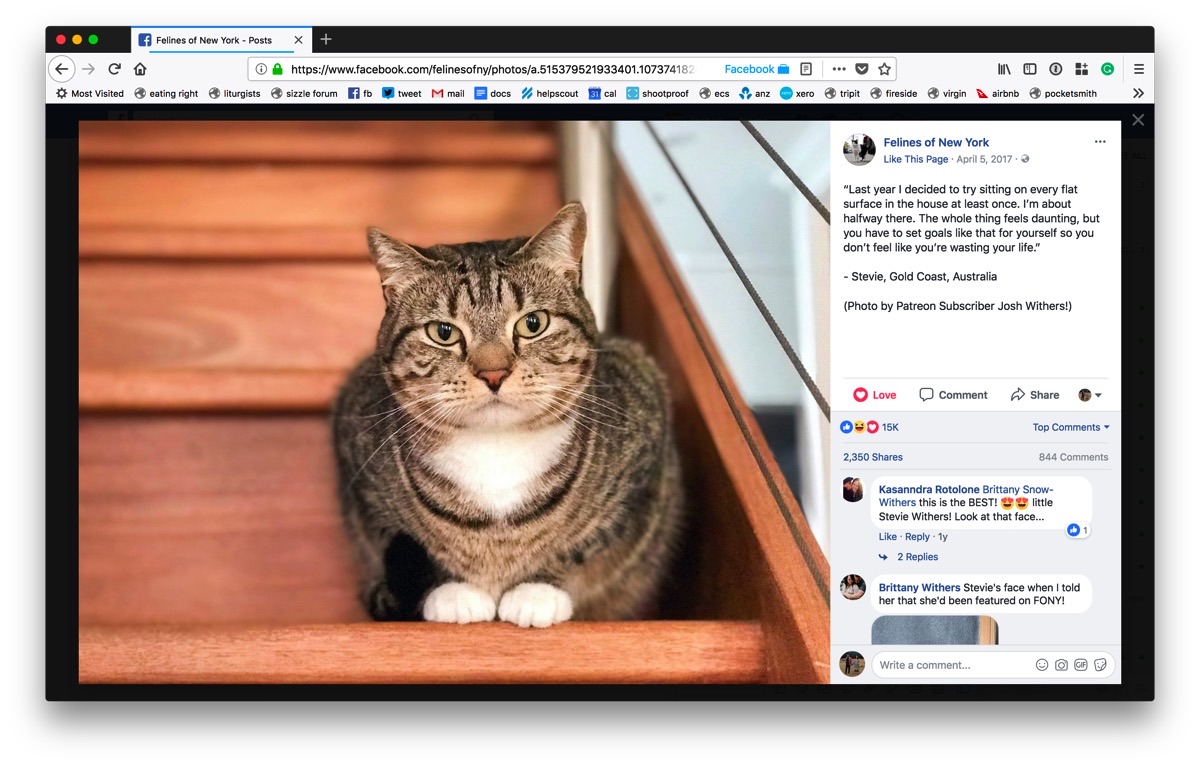The width and height of the screenshot is (1200, 766).
Task: Save page to Pocket icon
Action: click(862, 69)
